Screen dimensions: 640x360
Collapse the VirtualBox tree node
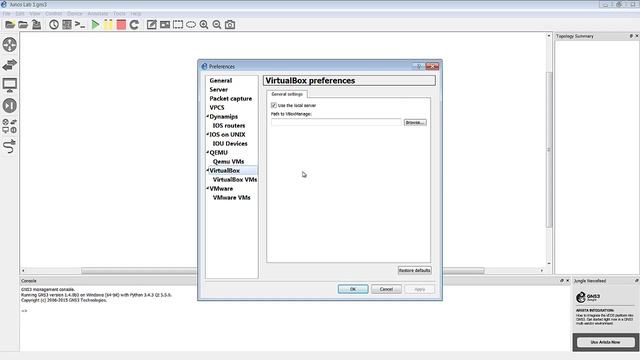pos(207,170)
